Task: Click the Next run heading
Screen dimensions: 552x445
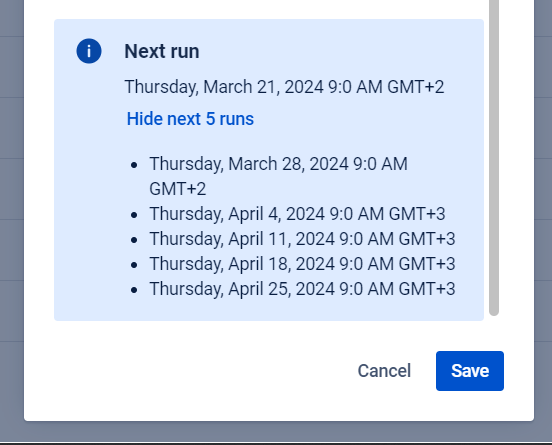Action: (x=162, y=51)
